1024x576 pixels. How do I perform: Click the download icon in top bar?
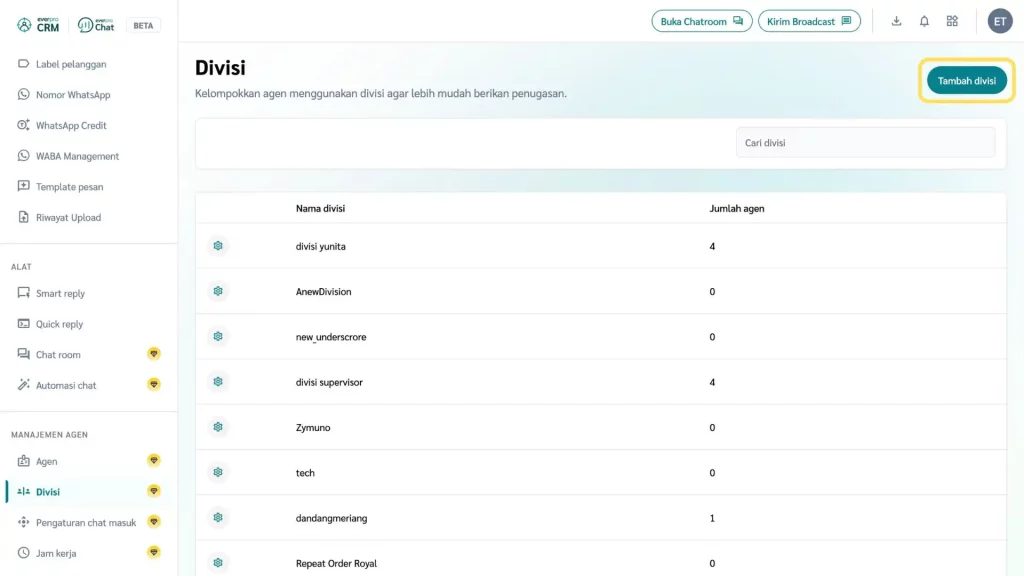click(x=896, y=21)
